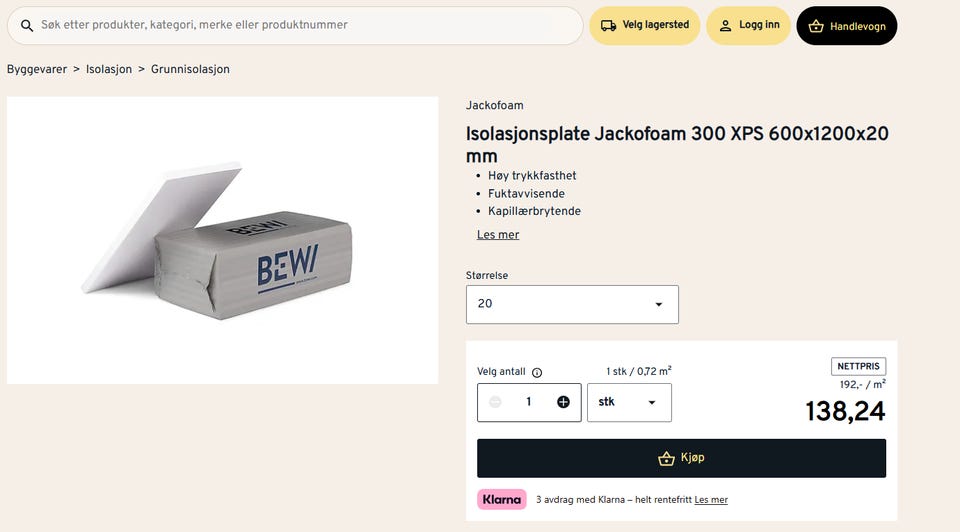Open the stk unit dropdown
The width and height of the screenshot is (960, 532).
(x=629, y=402)
